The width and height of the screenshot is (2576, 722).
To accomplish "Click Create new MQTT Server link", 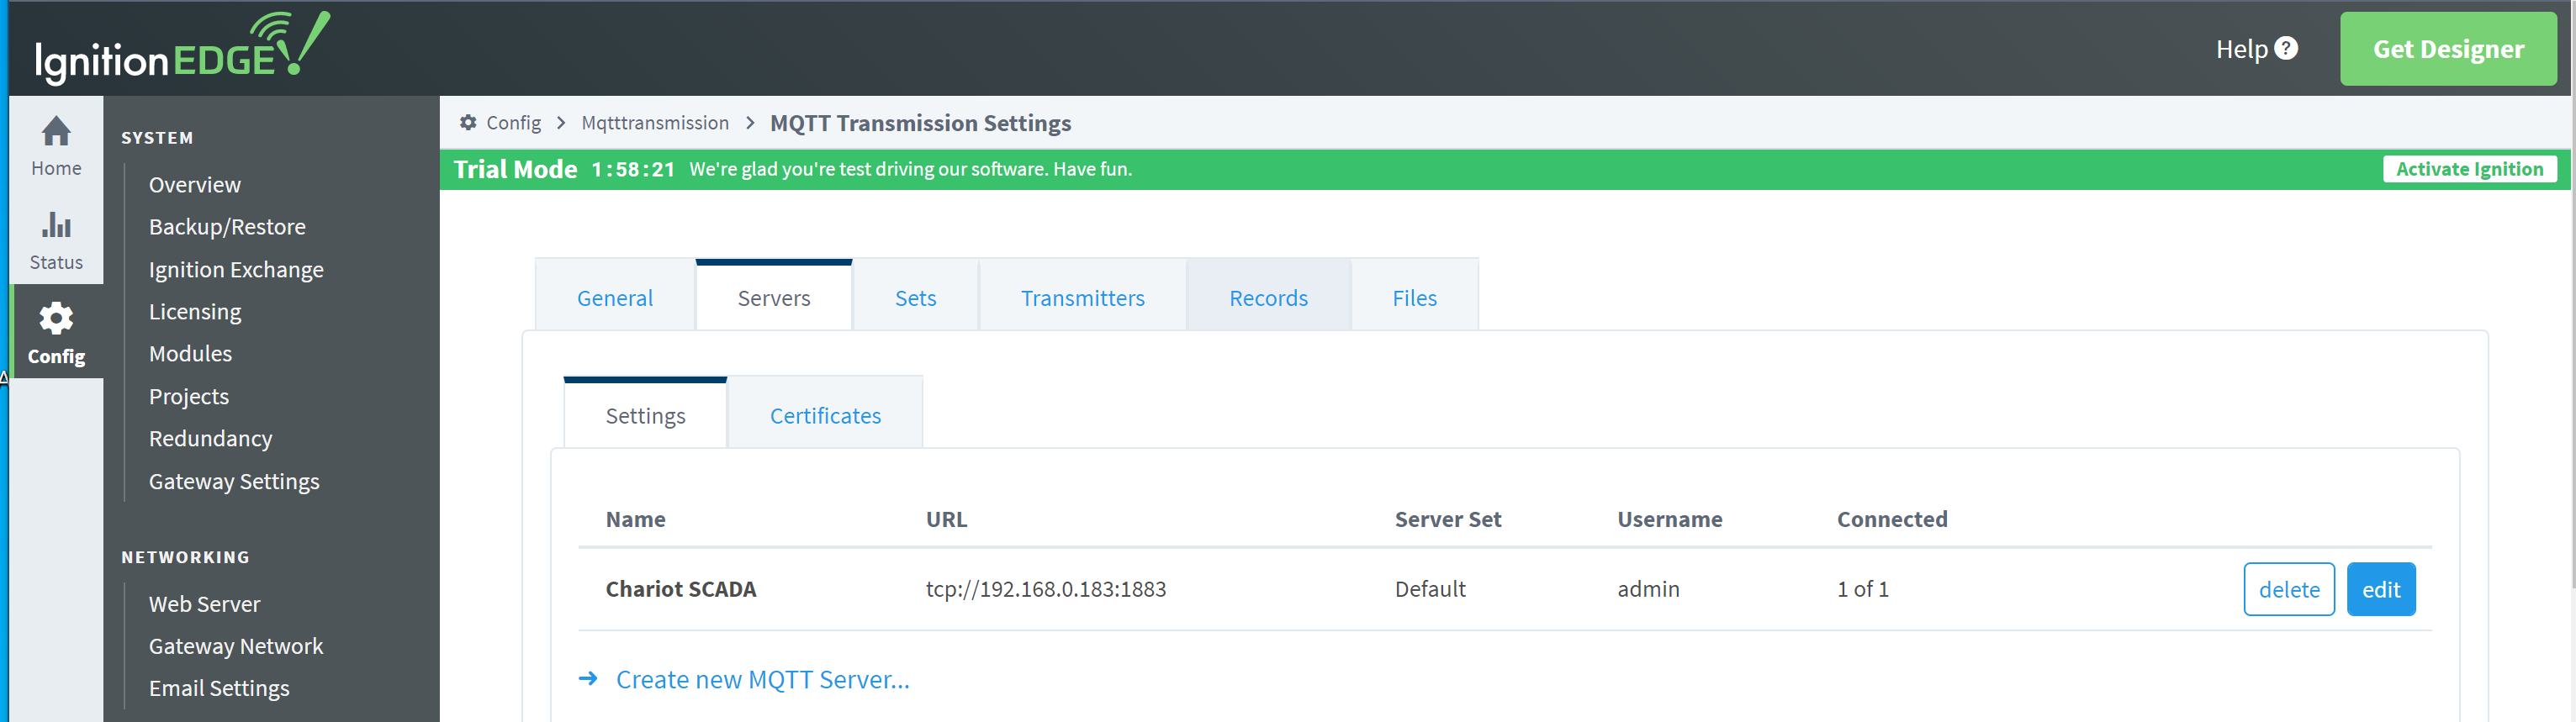I will pyautogui.click(x=762, y=679).
